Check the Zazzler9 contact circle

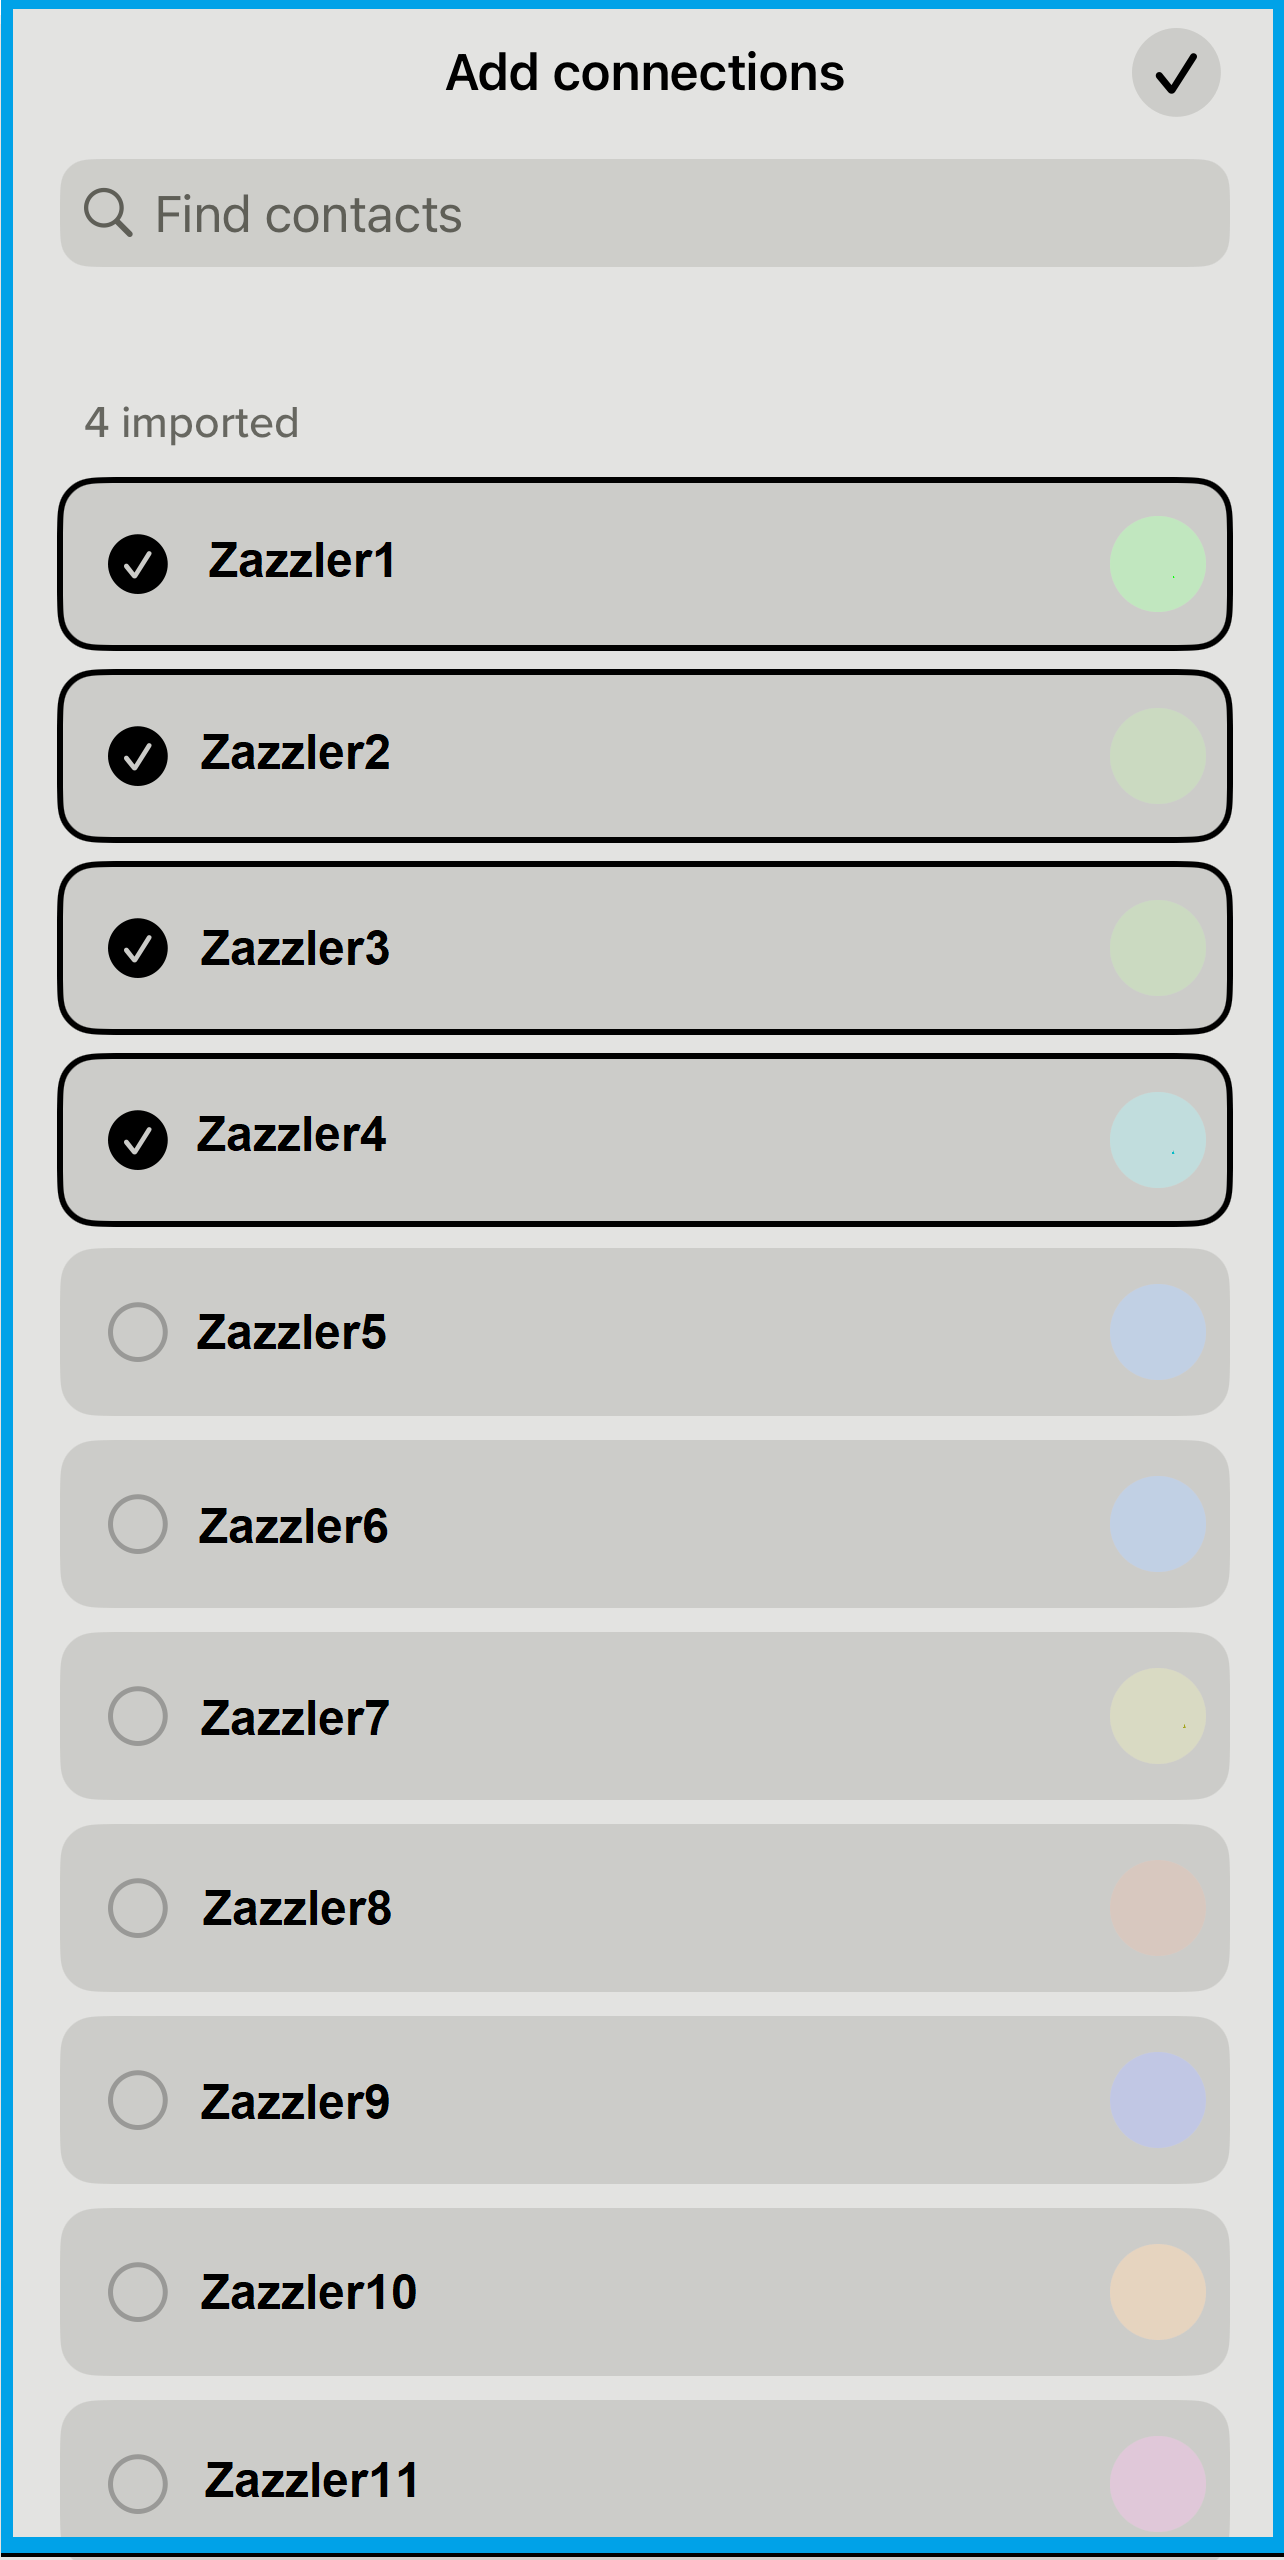(138, 2101)
